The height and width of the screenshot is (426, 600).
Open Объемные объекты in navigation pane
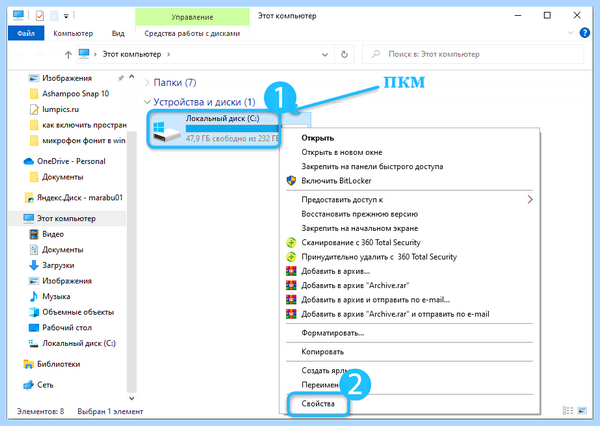pyautogui.click(x=78, y=312)
